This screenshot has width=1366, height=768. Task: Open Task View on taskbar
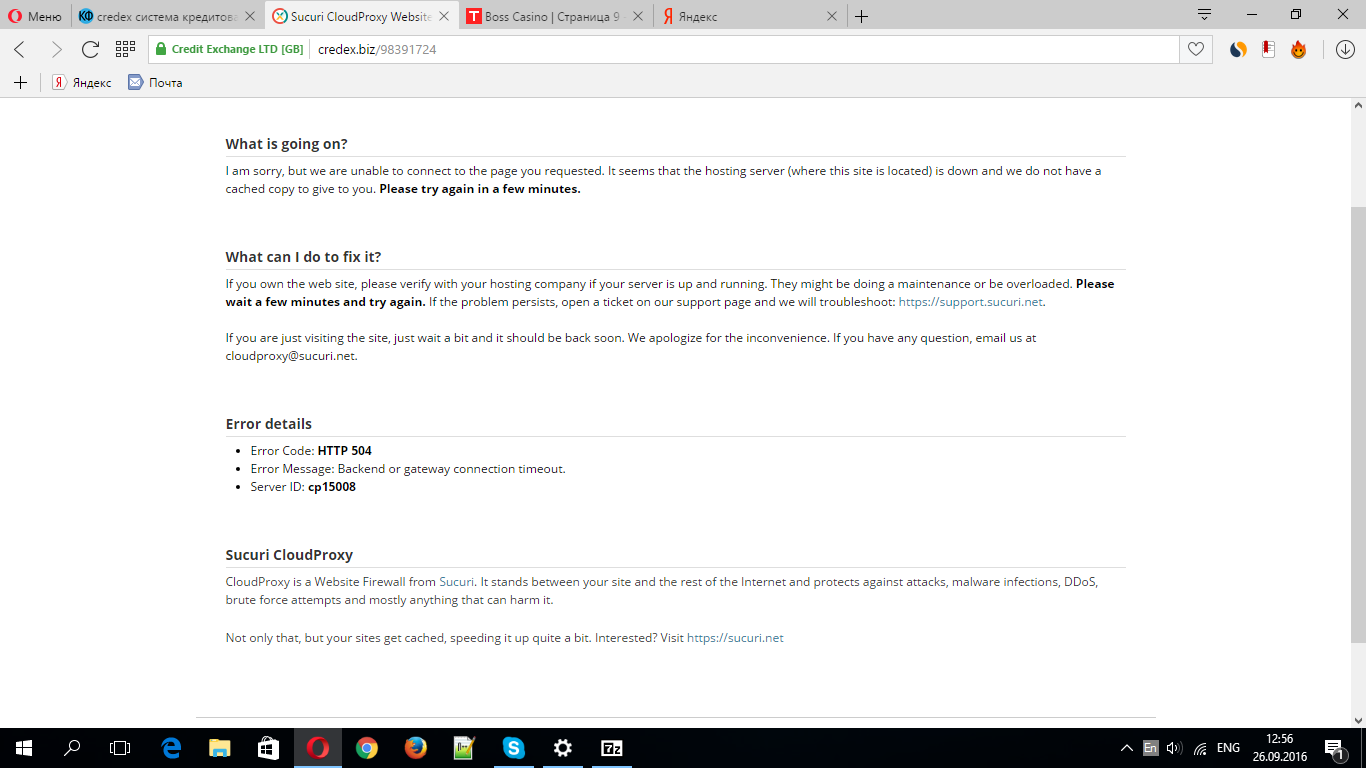(120, 748)
